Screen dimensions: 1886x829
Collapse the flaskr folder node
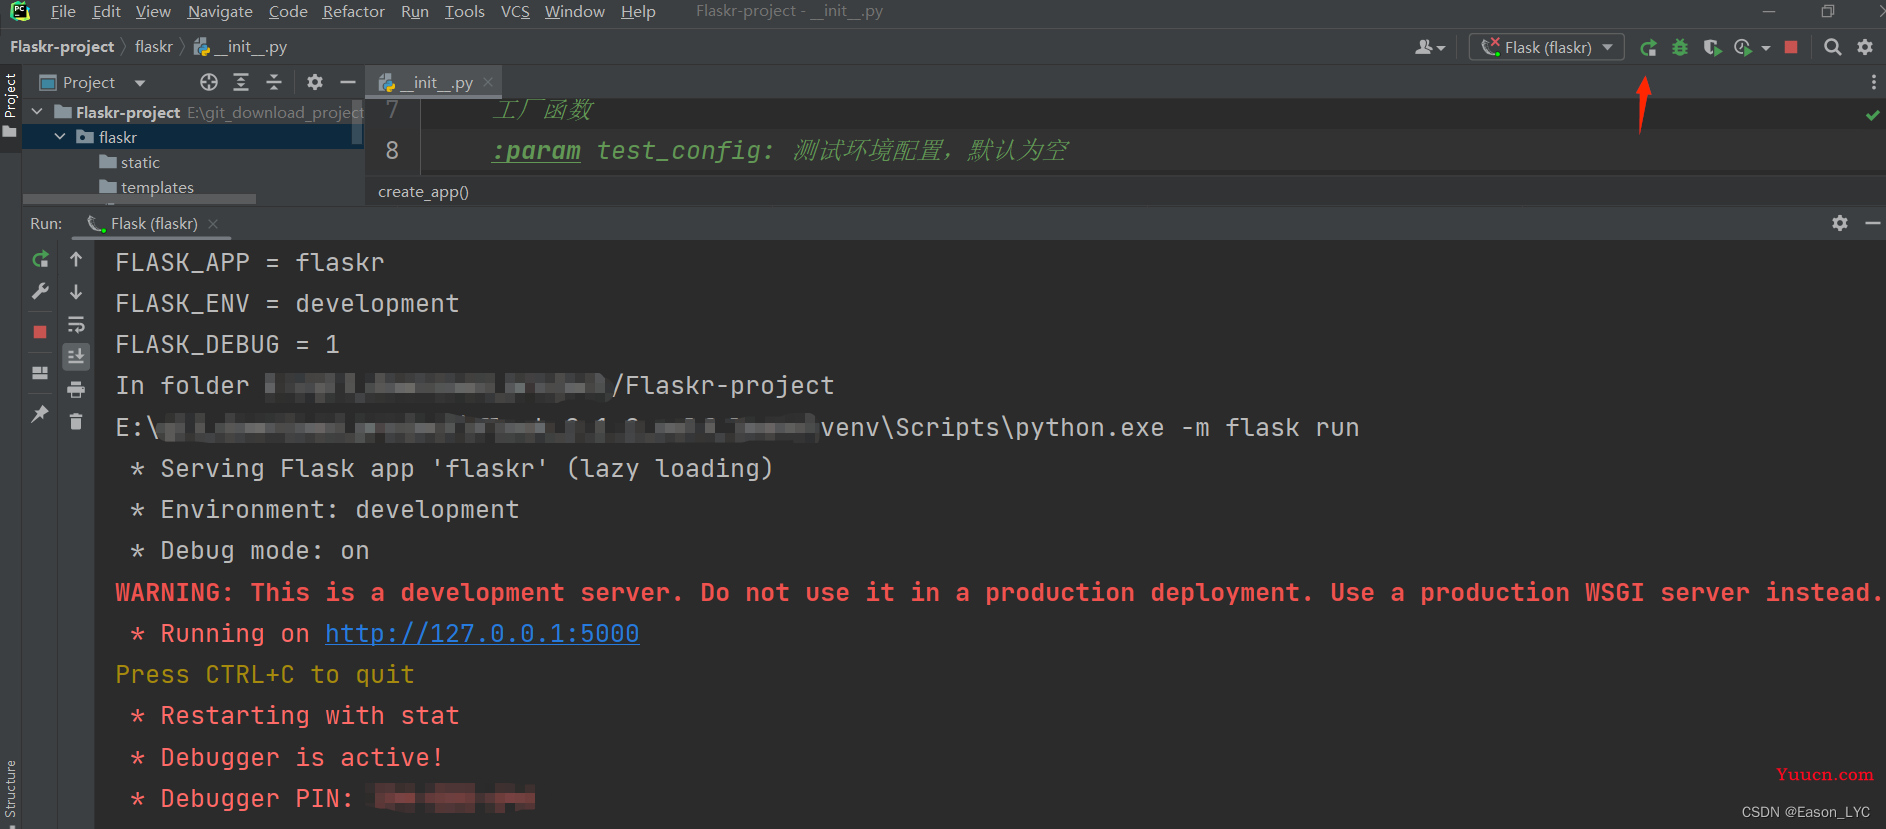tap(60, 137)
